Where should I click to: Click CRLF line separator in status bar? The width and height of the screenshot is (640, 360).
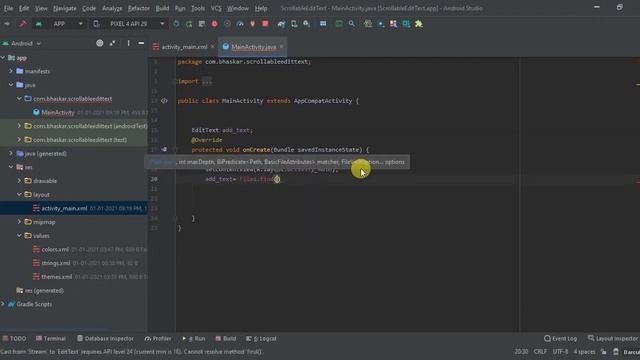(x=540, y=352)
